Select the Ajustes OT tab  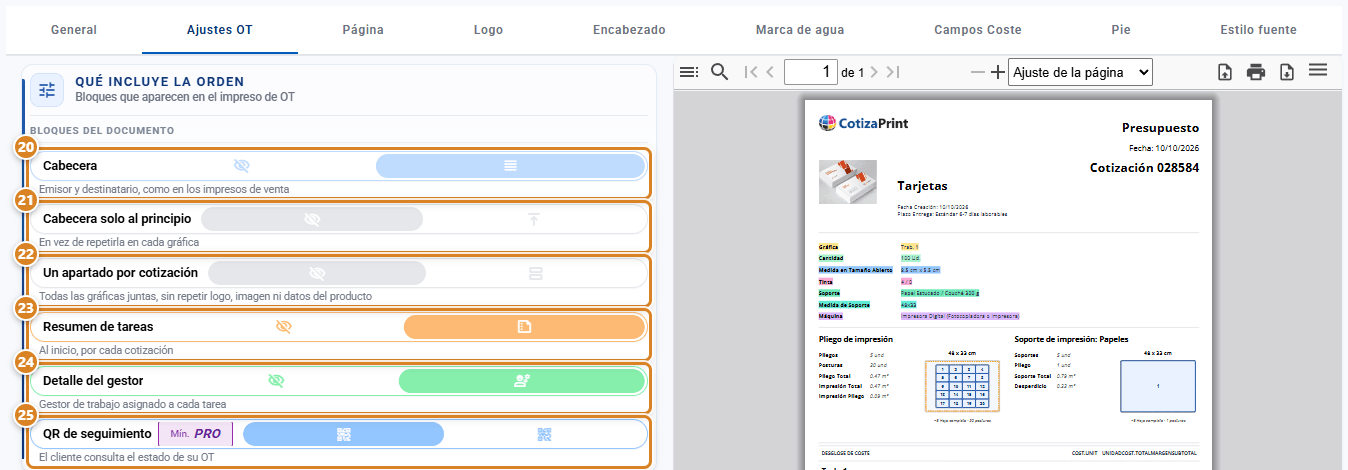coord(220,30)
